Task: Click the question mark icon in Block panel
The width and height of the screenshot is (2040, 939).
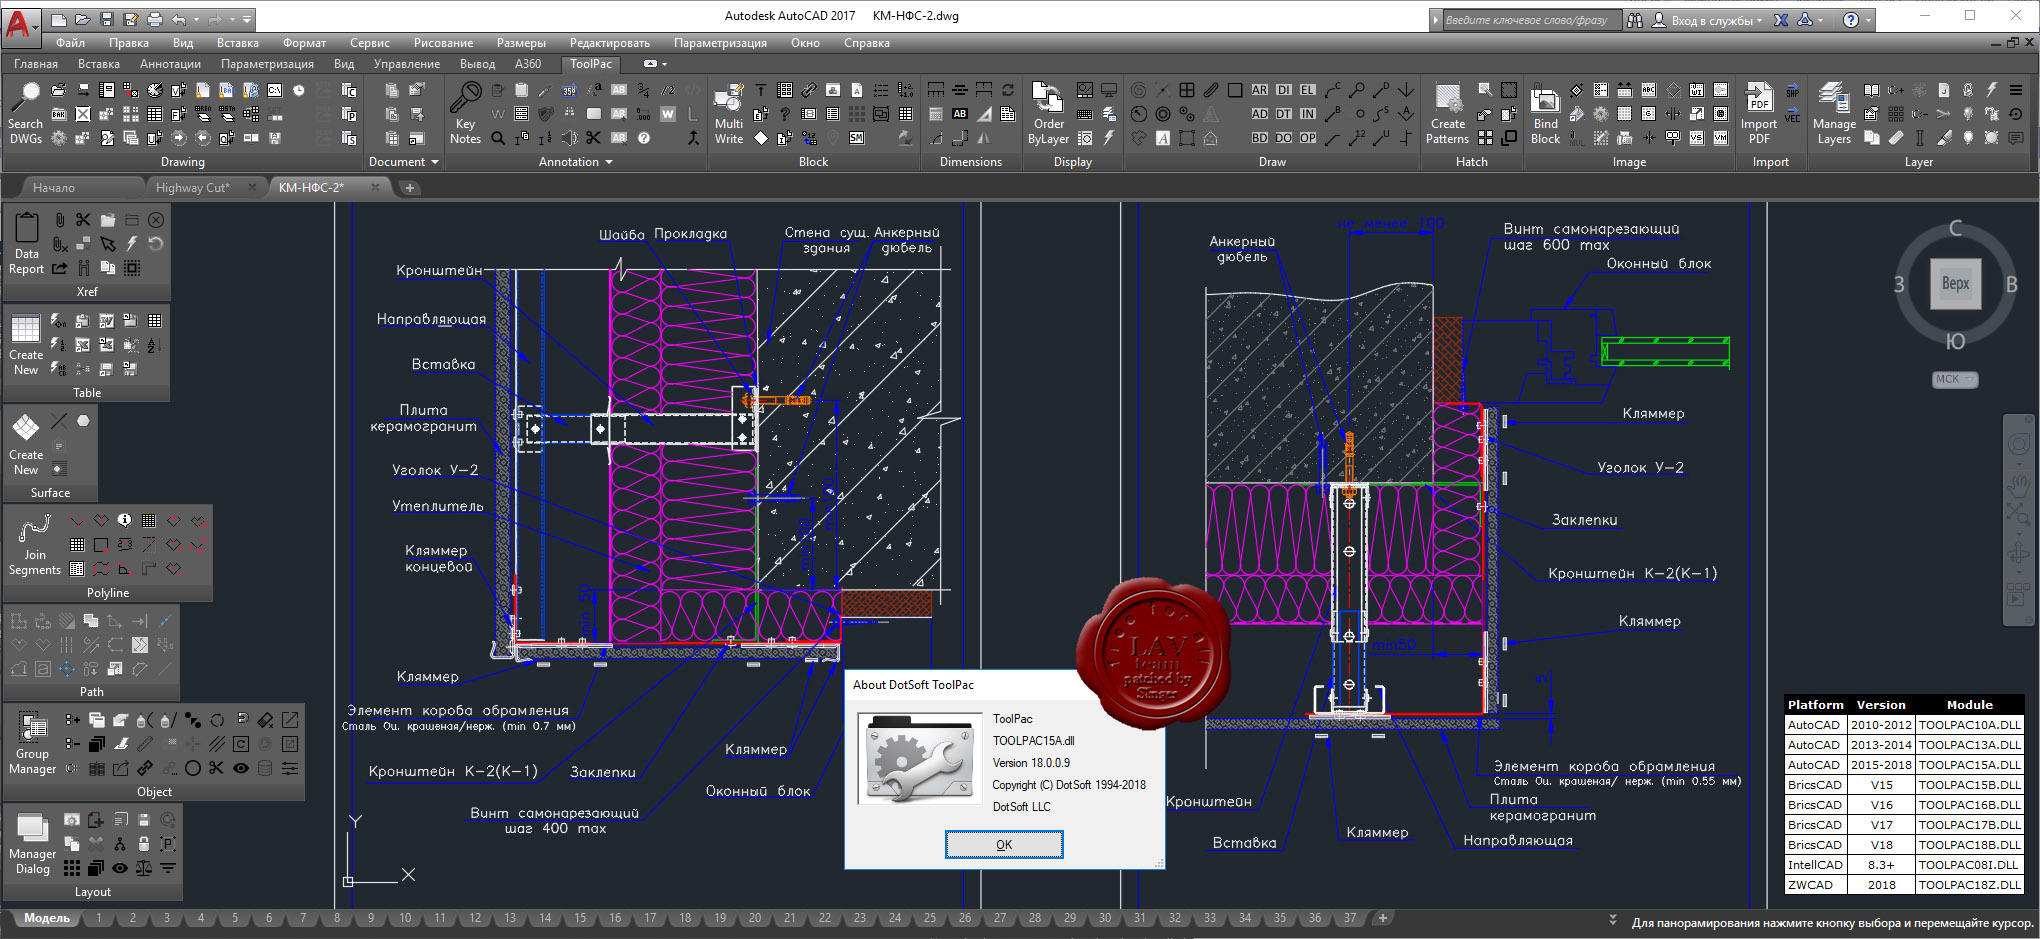Action: (x=785, y=114)
